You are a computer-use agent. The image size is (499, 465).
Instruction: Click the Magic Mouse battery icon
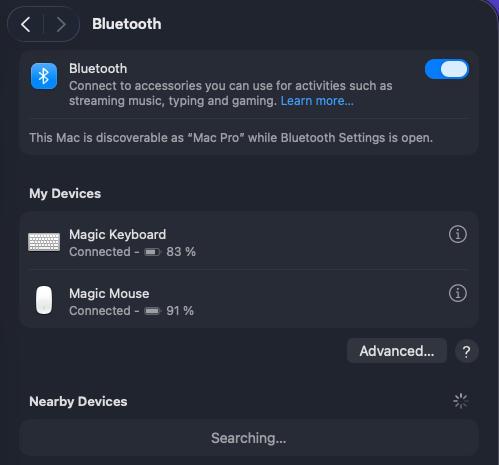[x=152, y=311]
